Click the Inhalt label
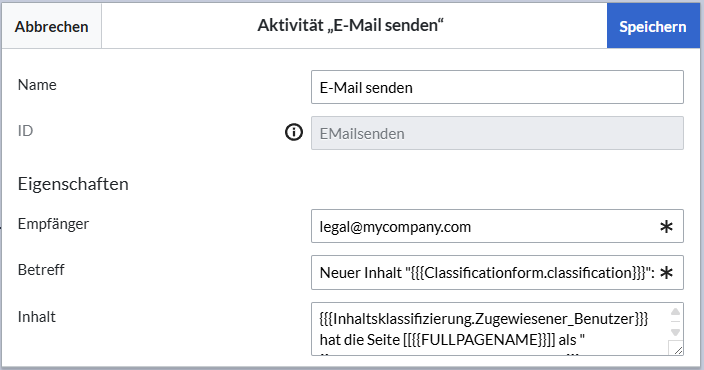This screenshot has height=370, width=704. pyautogui.click(x=36, y=317)
